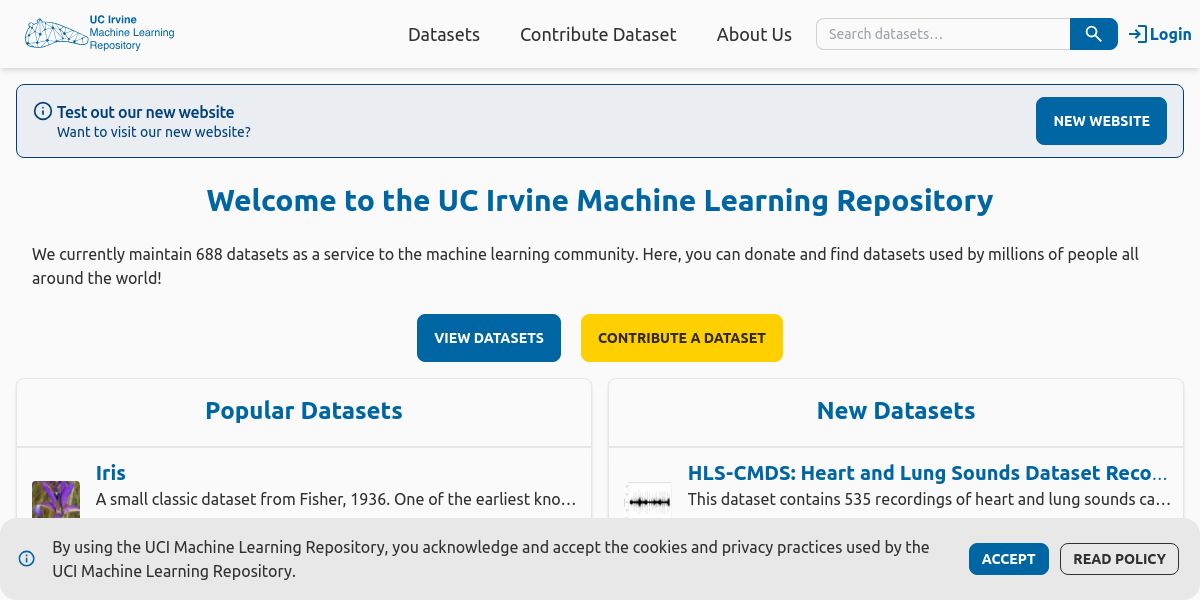
Task: Click the New Datasets heading
Action: pyautogui.click(x=896, y=411)
